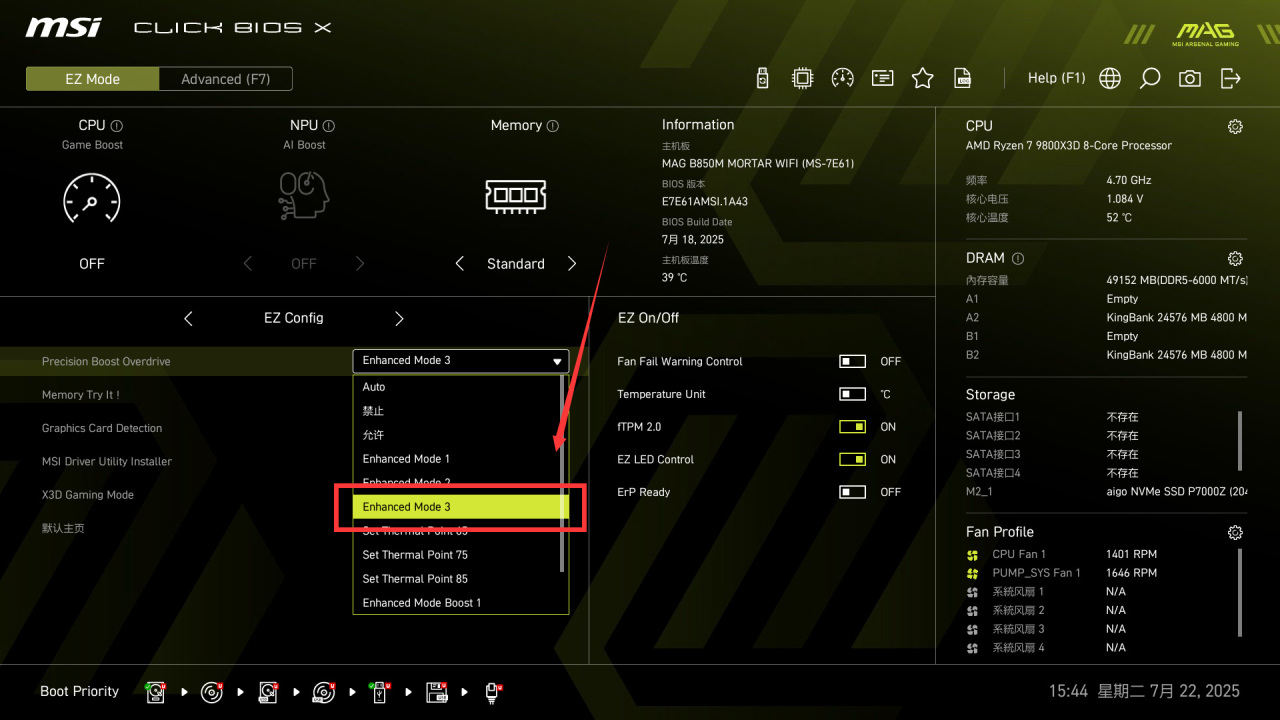1280x720 pixels.
Task: Disable the fTPM 2.0 switch
Action: [x=852, y=427]
